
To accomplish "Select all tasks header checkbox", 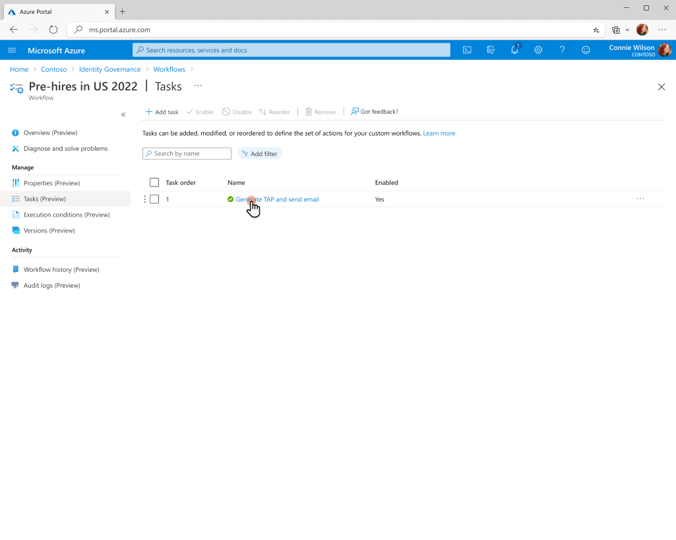I will pos(154,182).
